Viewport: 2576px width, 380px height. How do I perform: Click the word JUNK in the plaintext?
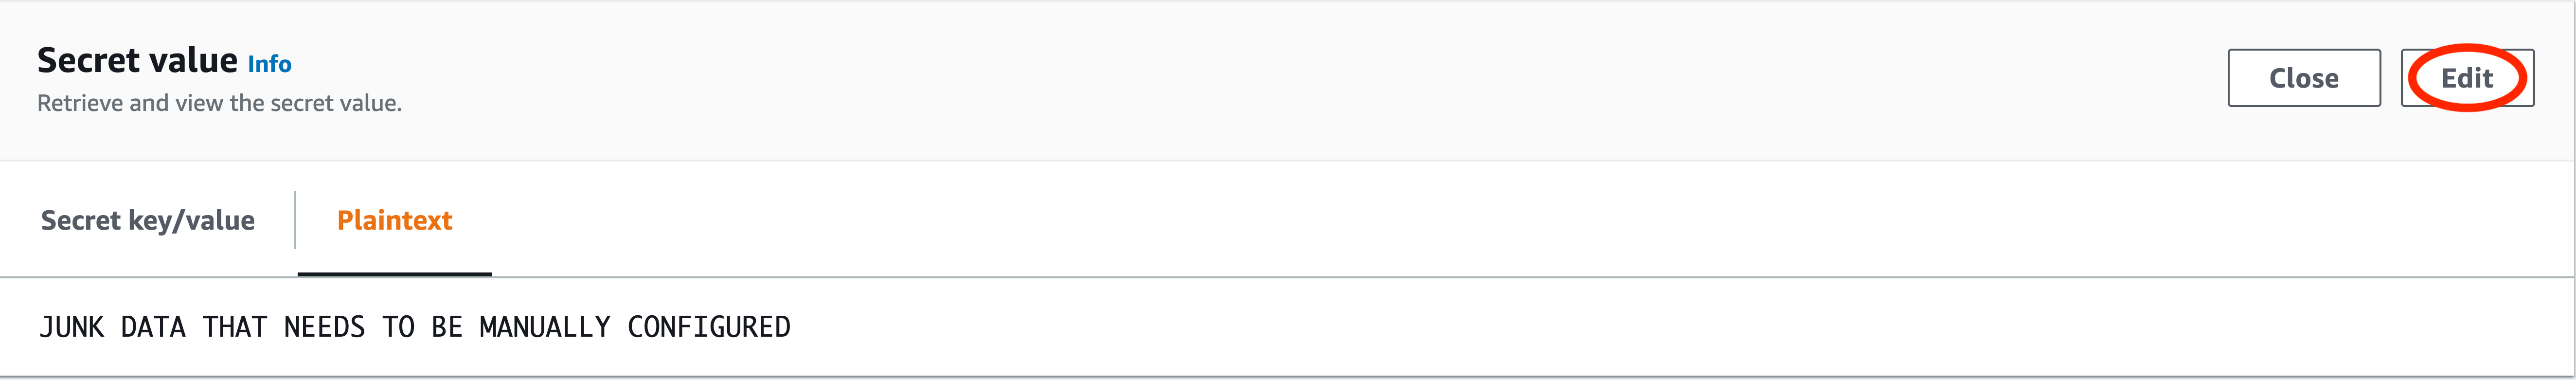pyautogui.click(x=71, y=327)
